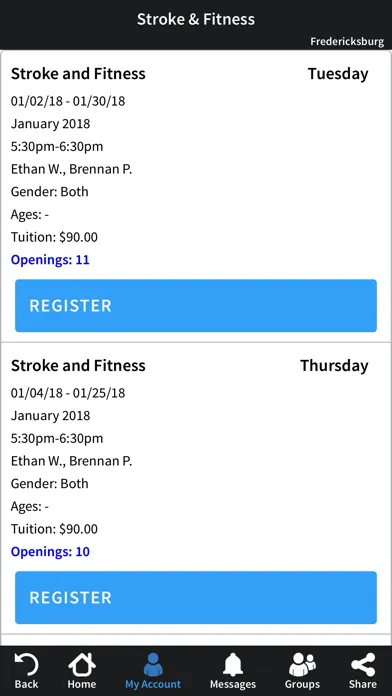Open the Messages bell icon
Viewport: 392px width, 696px height.
[x=233, y=665]
